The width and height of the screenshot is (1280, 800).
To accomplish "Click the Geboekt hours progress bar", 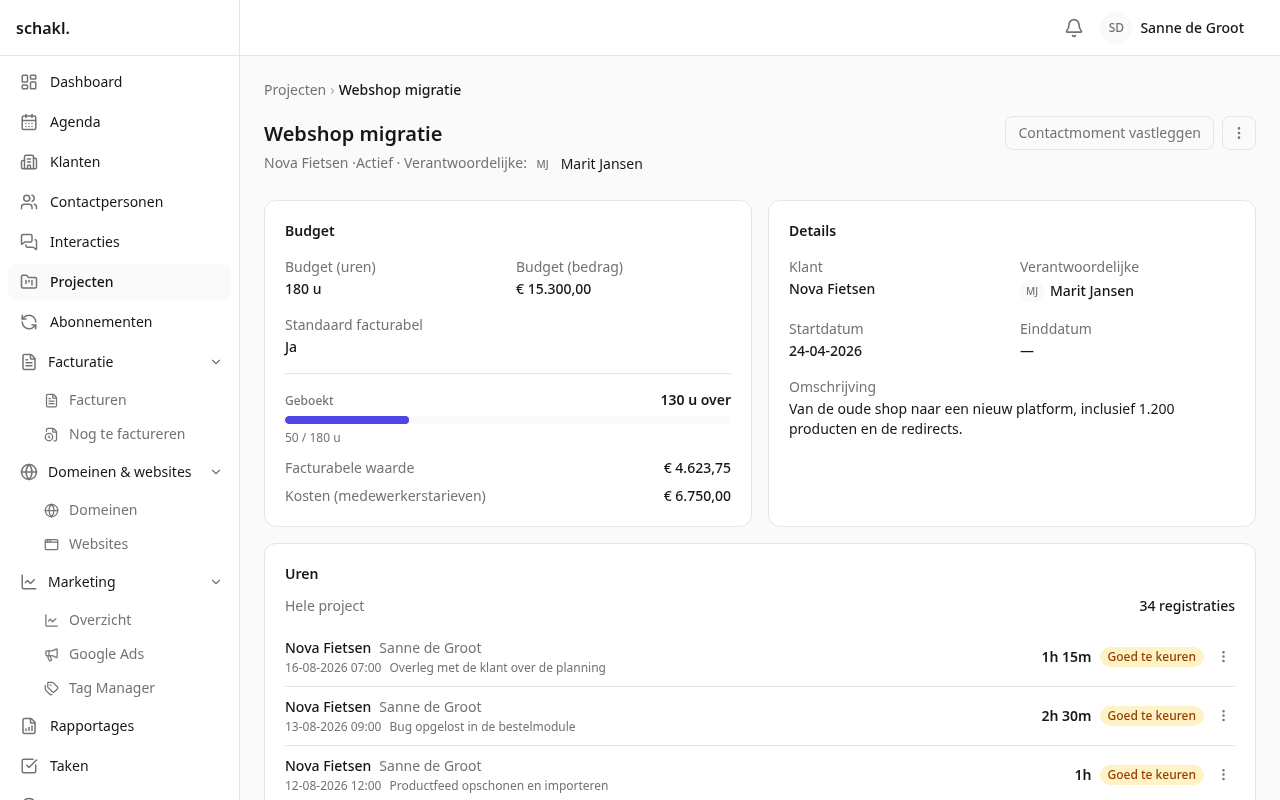I will click(x=508, y=420).
